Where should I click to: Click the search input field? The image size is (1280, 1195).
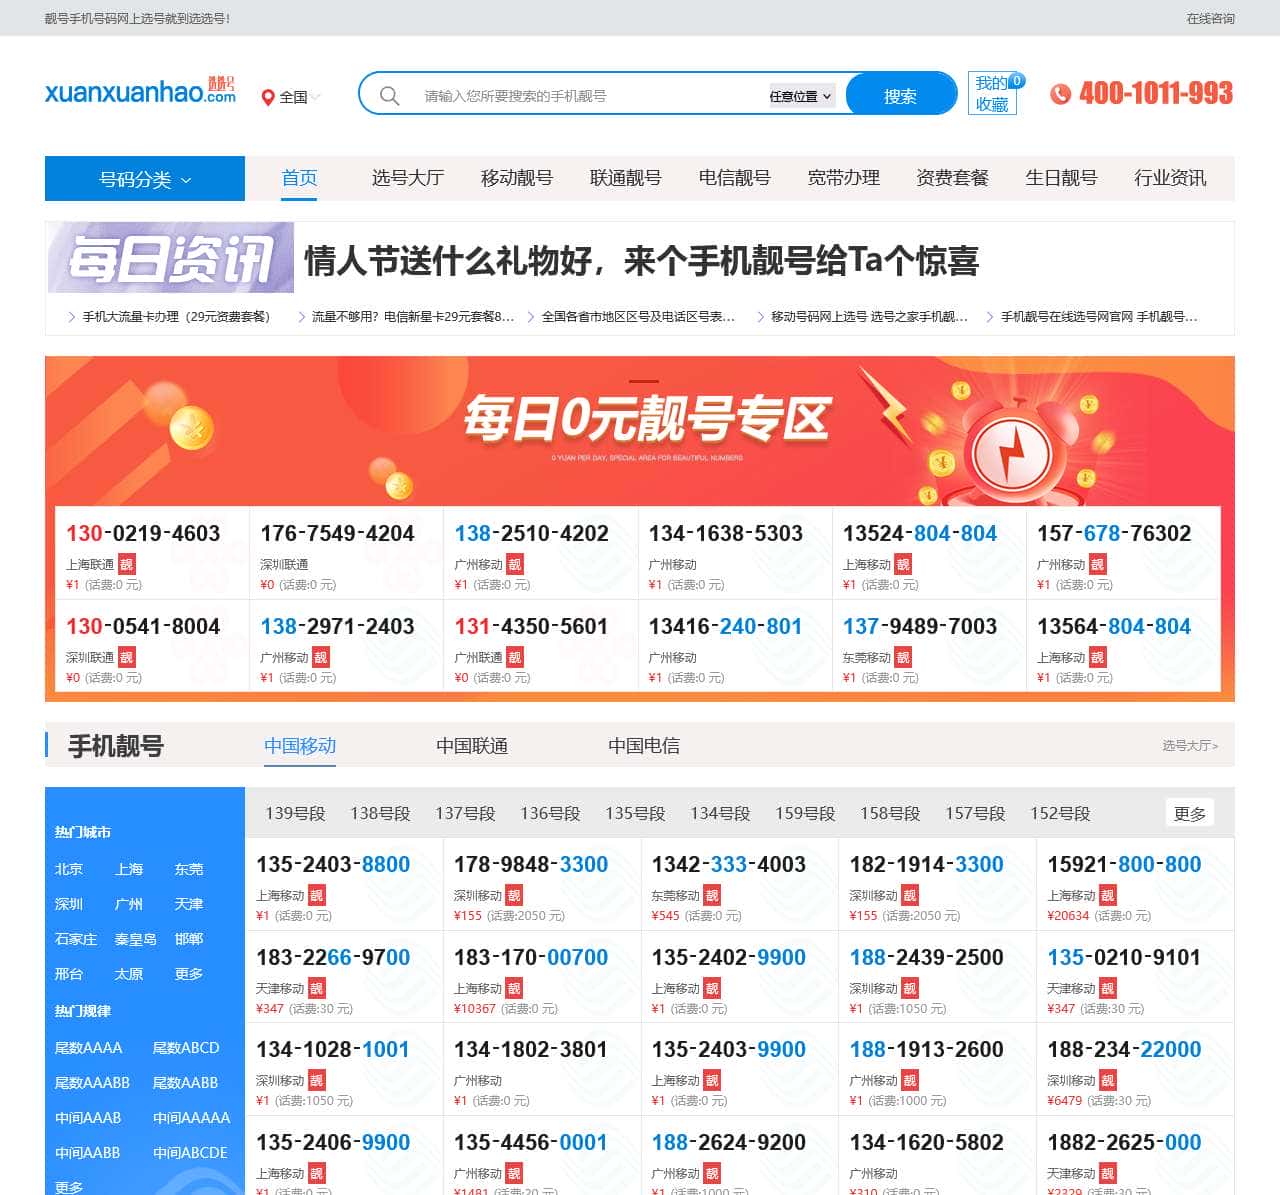pos(590,96)
